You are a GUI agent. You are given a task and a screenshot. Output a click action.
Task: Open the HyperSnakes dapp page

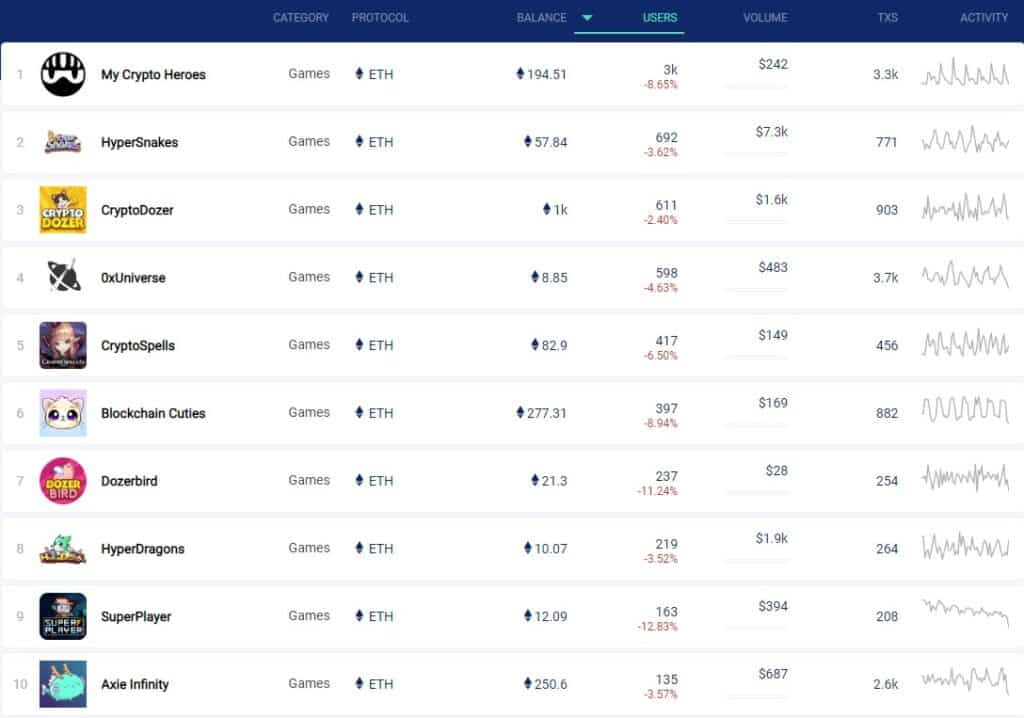click(139, 142)
